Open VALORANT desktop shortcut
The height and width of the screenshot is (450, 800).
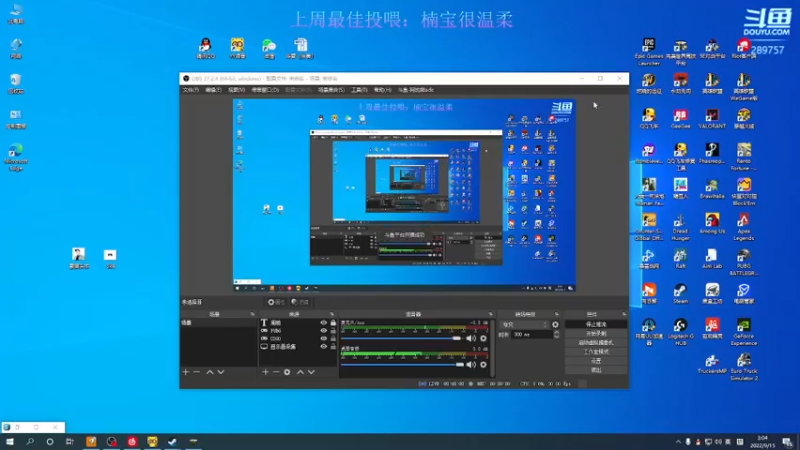click(x=712, y=119)
